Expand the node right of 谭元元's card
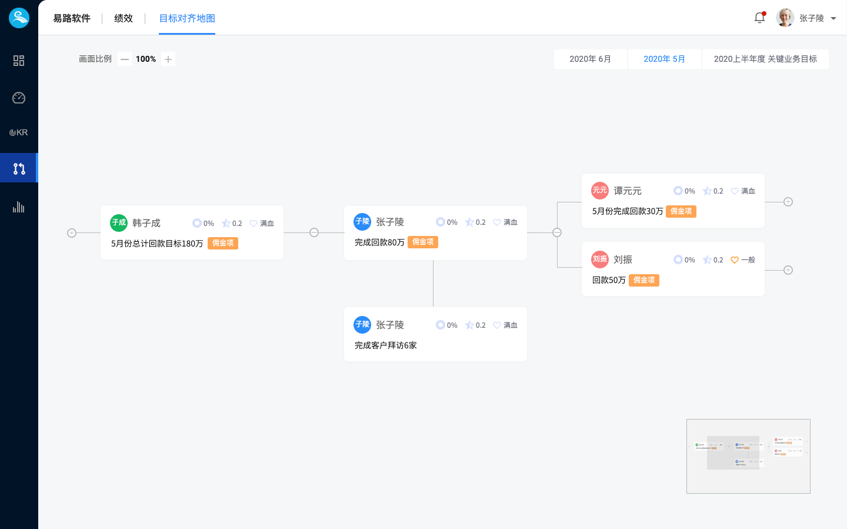 pyautogui.click(x=788, y=202)
